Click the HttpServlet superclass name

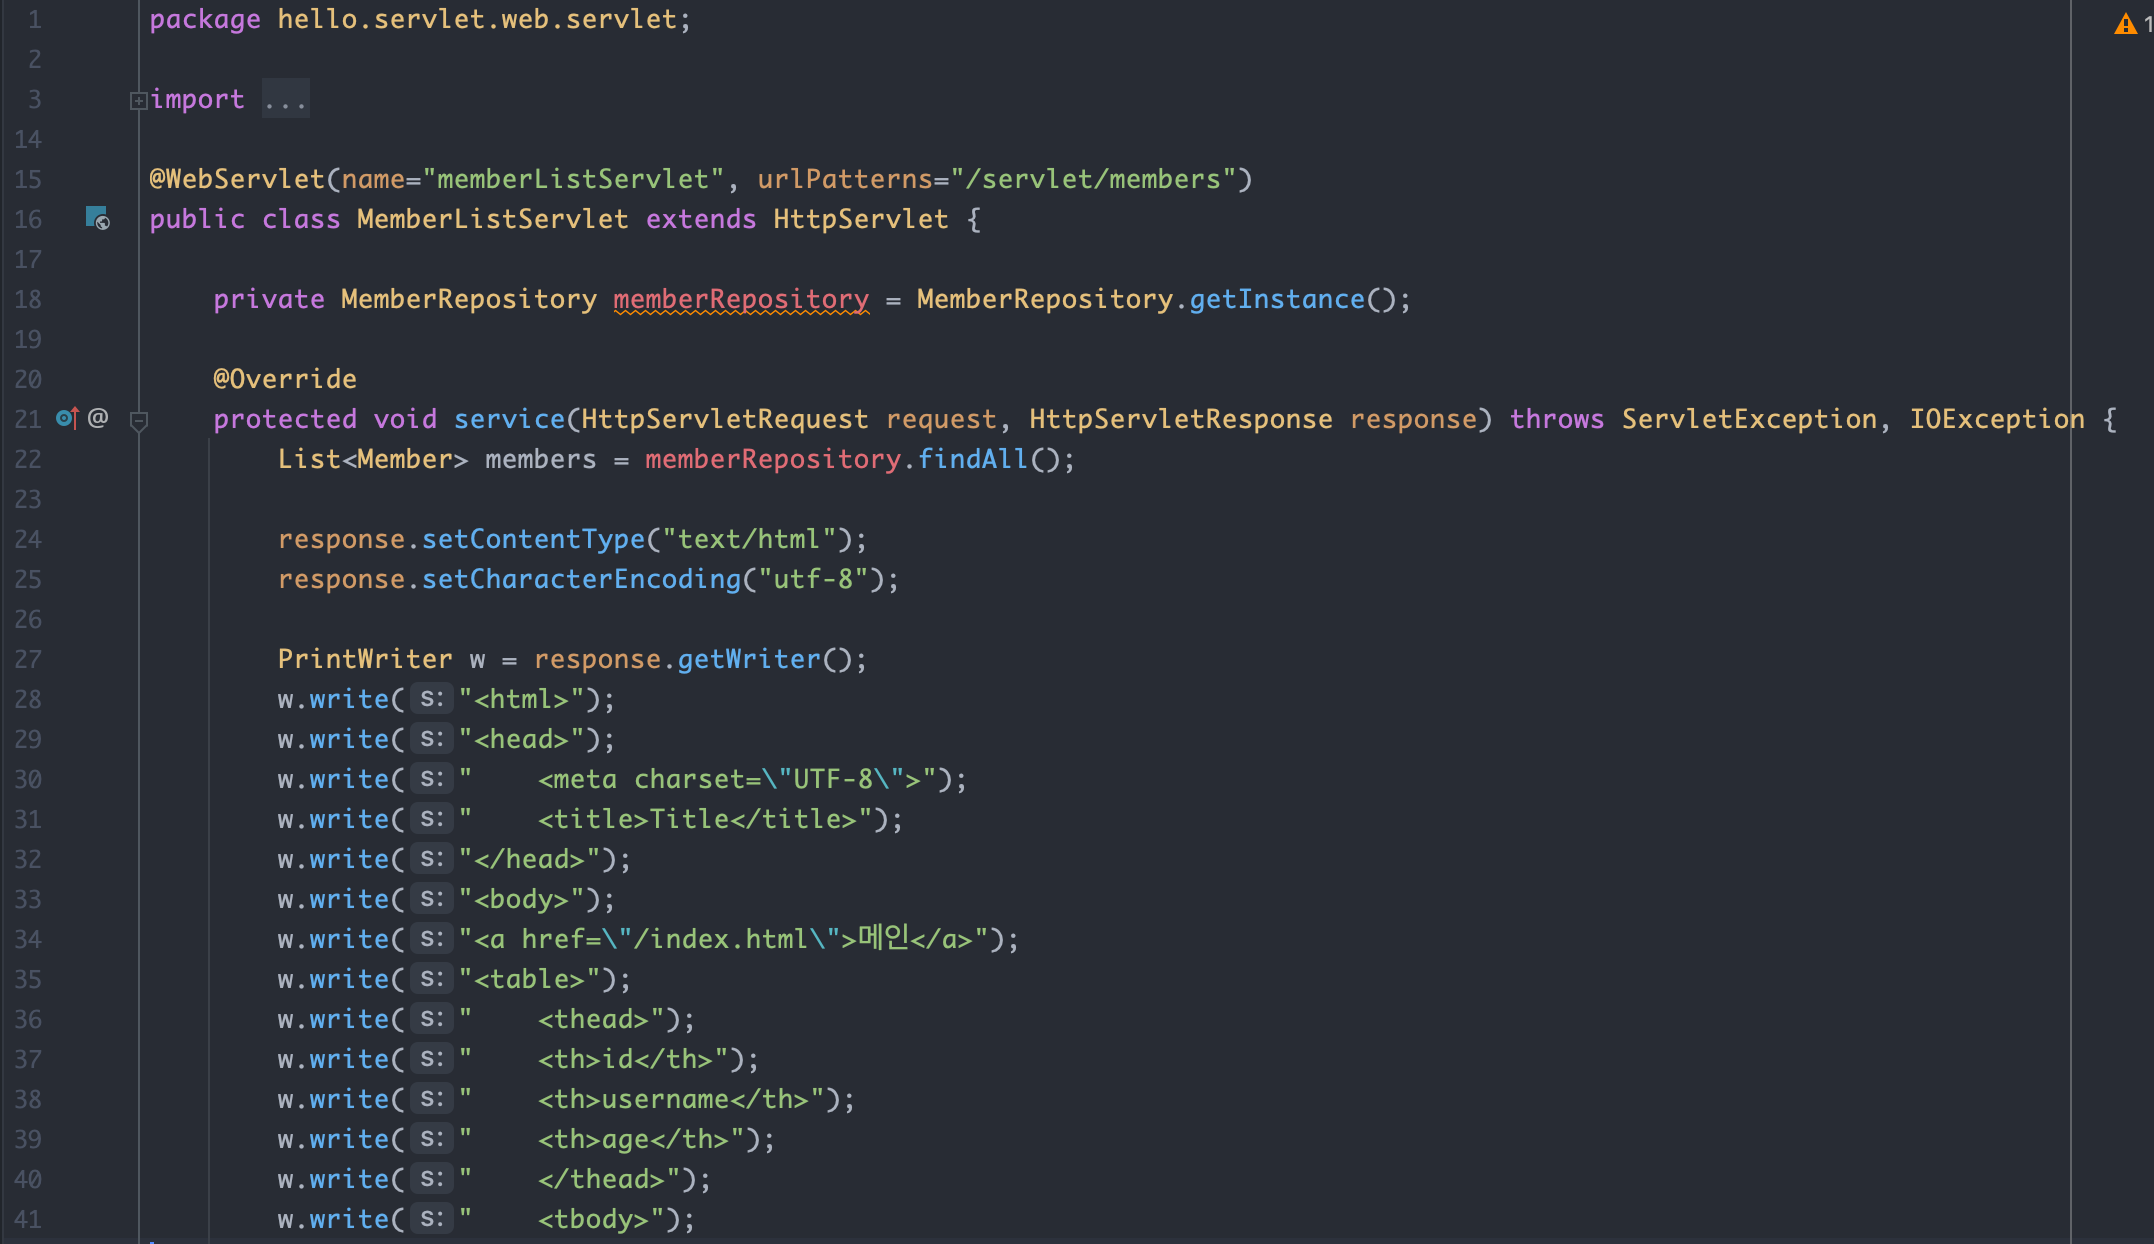[x=860, y=219]
